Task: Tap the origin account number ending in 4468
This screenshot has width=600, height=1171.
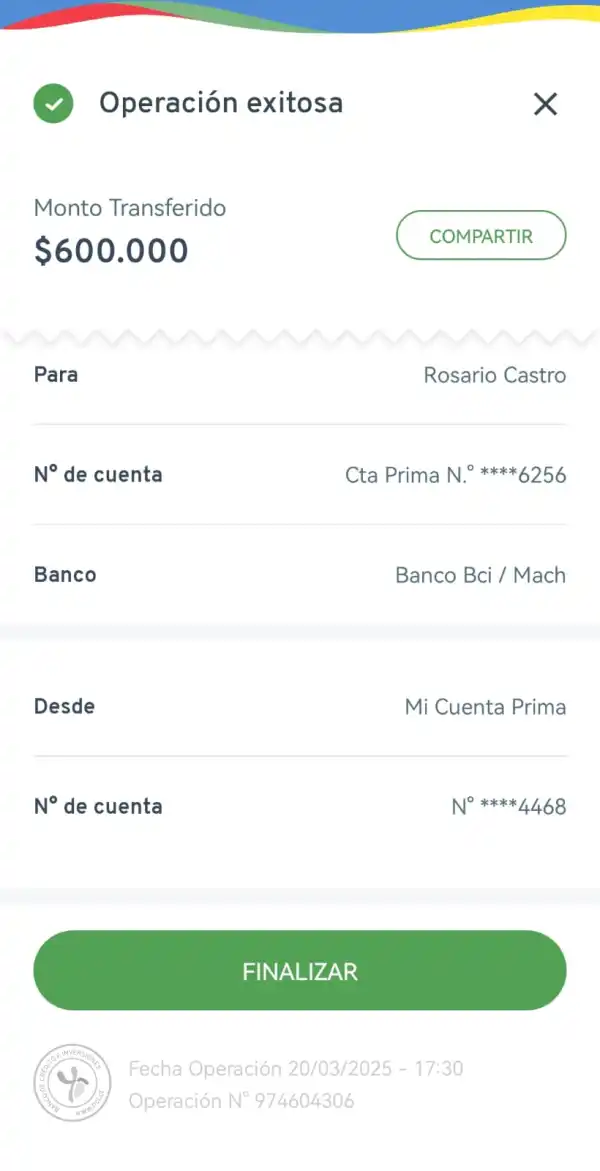Action: (x=508, y=806)
